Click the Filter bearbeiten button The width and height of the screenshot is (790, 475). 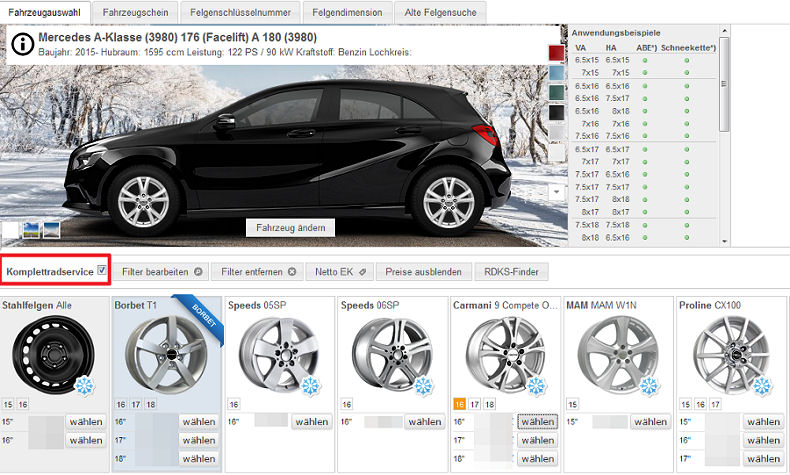pyautogui.click(x=162, y=272)
